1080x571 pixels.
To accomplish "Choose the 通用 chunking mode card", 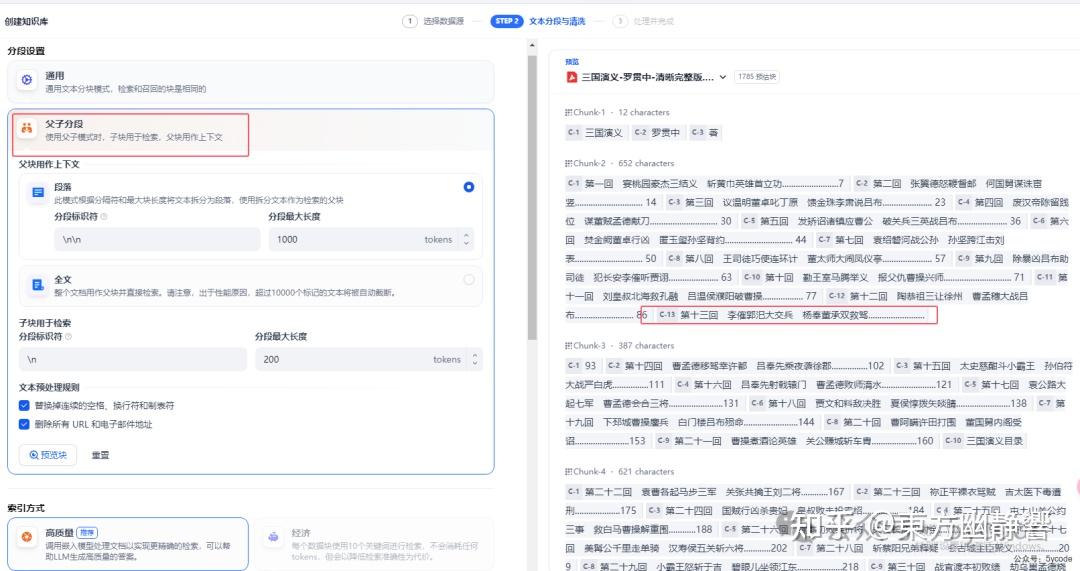I will click(x=251, y=81).
